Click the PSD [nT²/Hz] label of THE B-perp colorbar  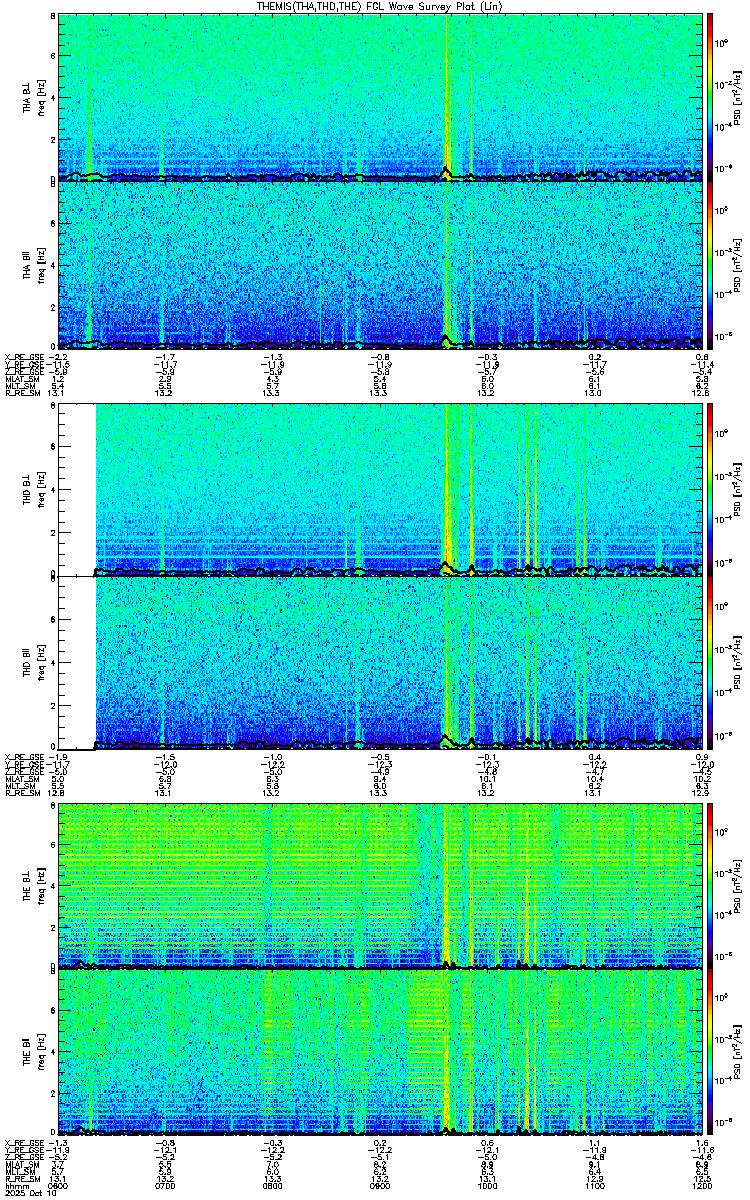coord(736,885)
